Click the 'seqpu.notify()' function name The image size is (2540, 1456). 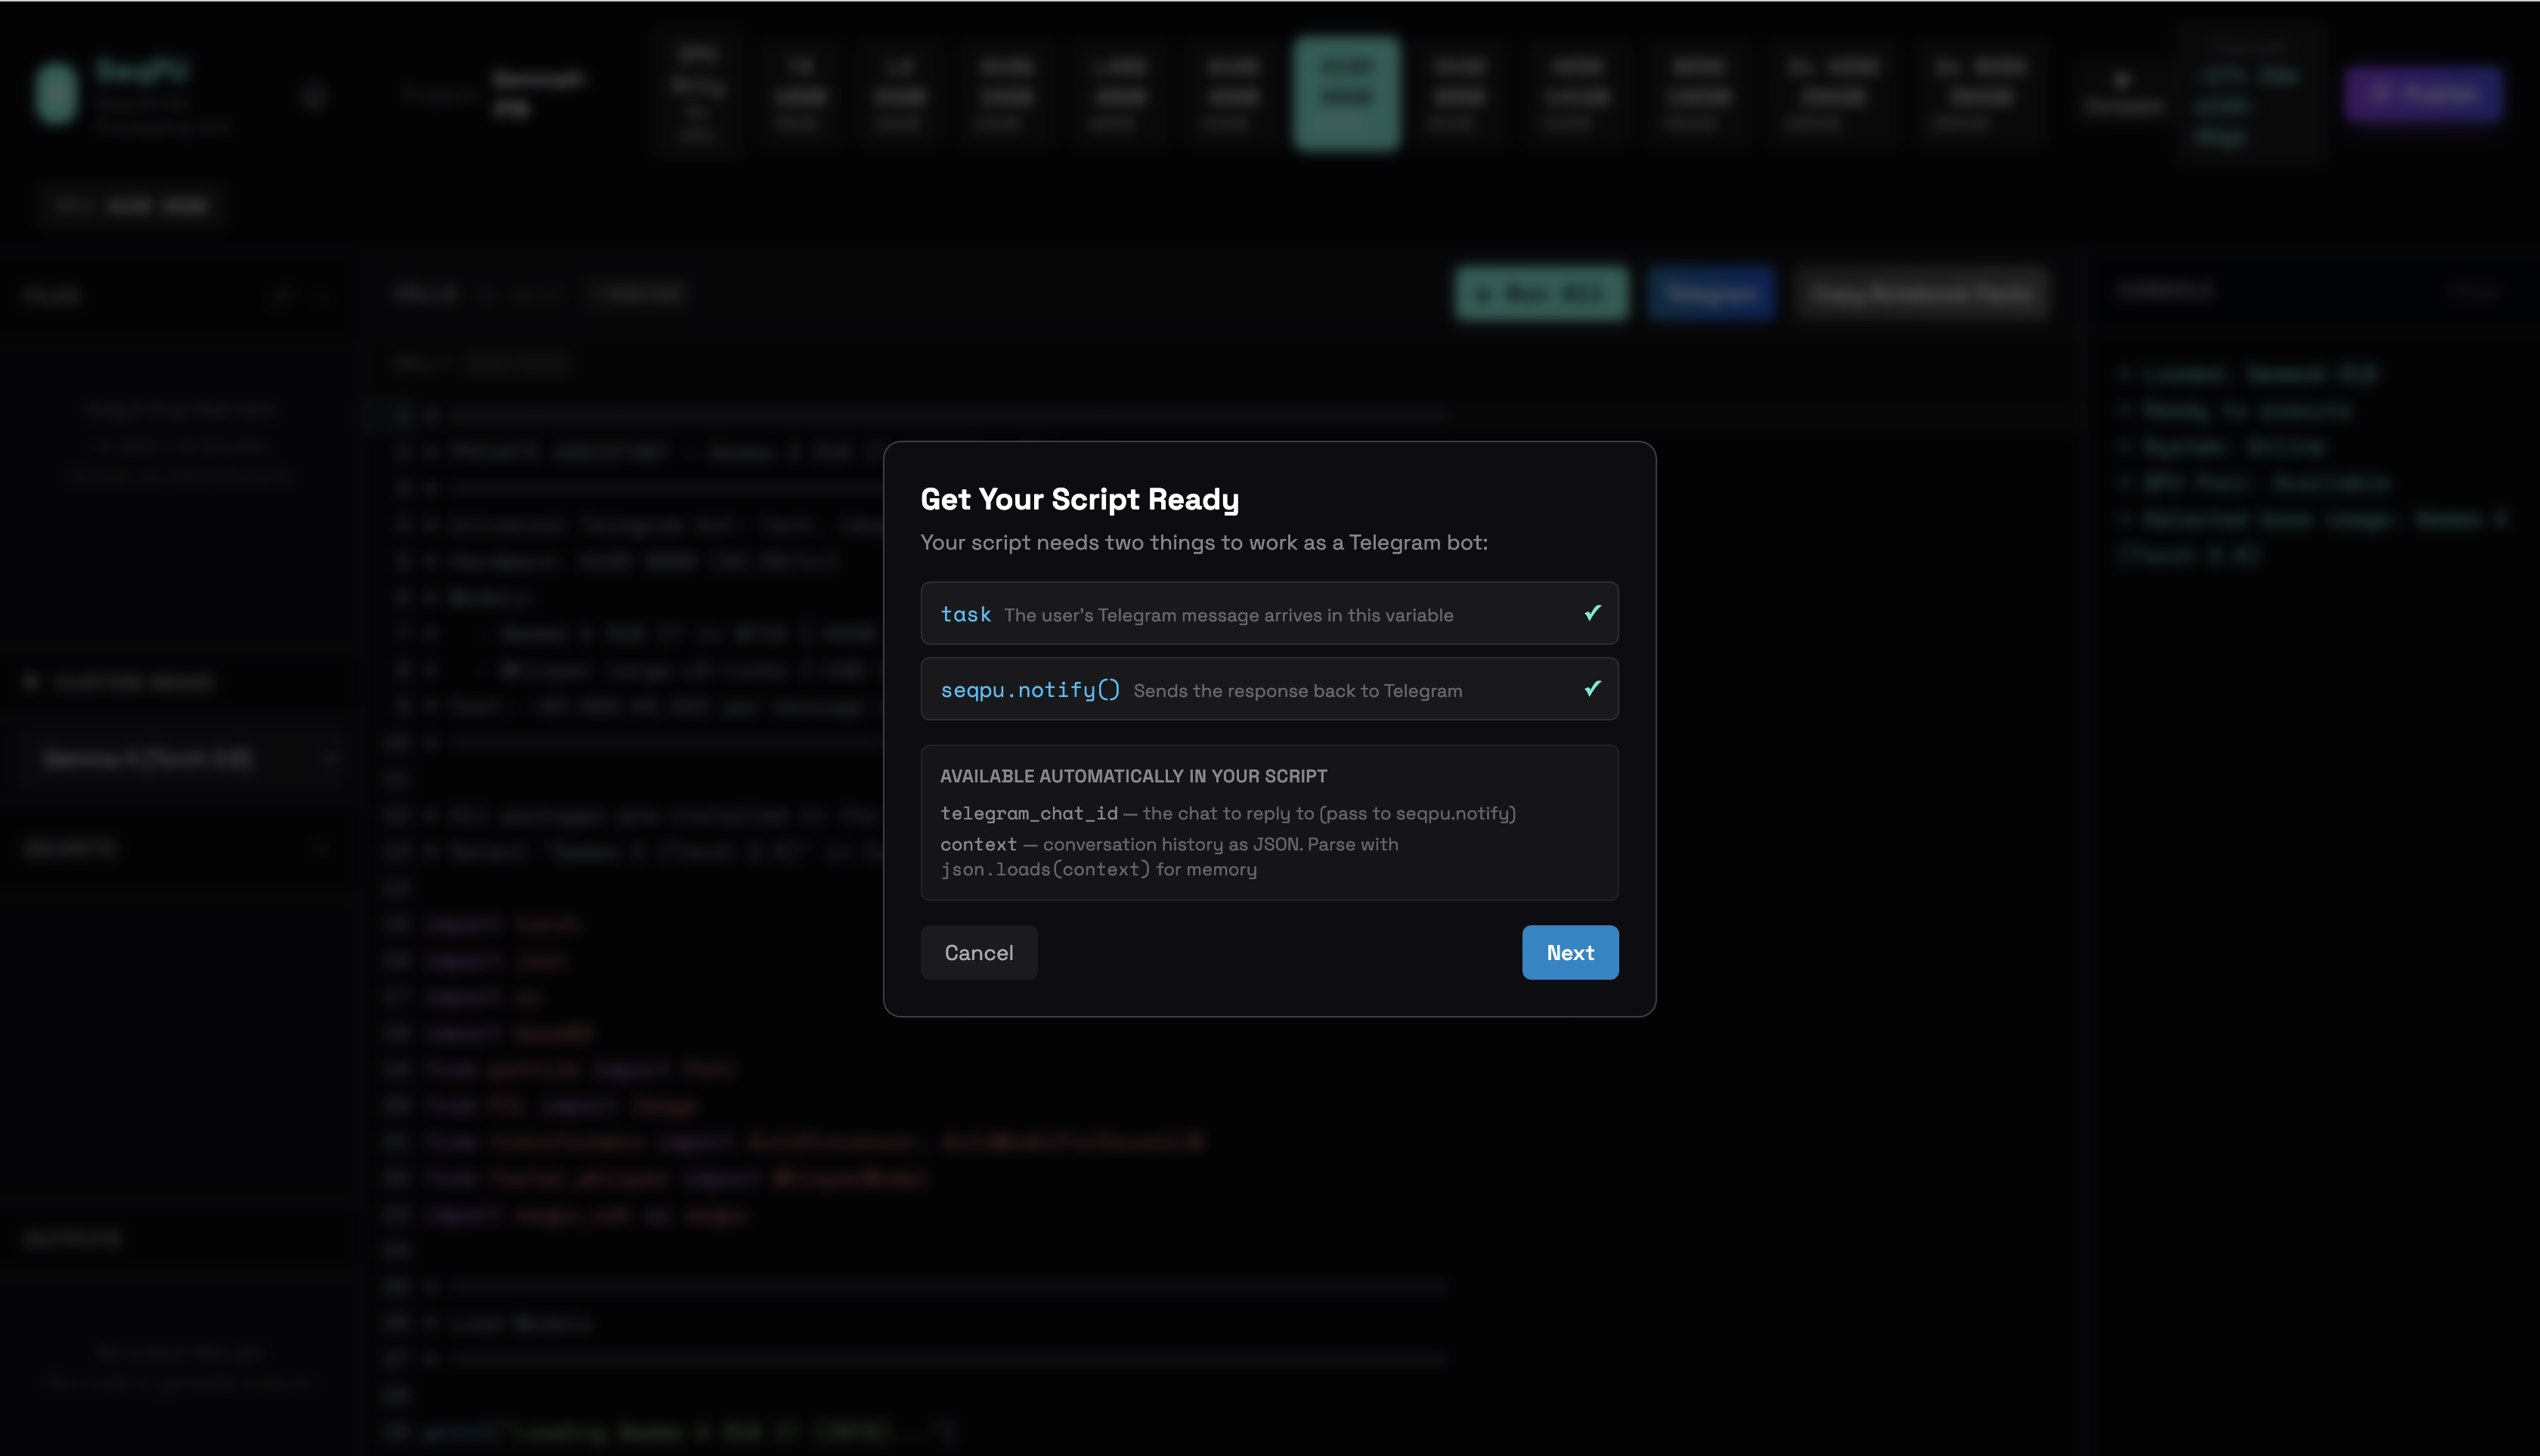point(1030,690)
